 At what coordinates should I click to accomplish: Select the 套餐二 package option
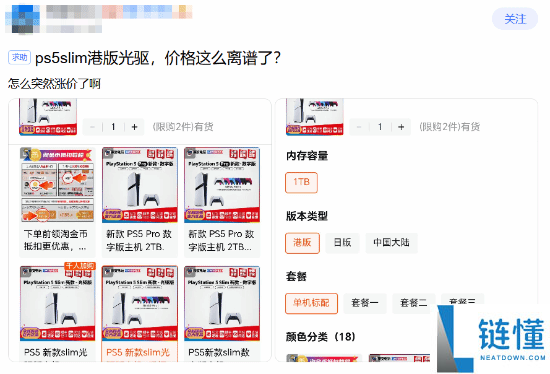point(414,303)
